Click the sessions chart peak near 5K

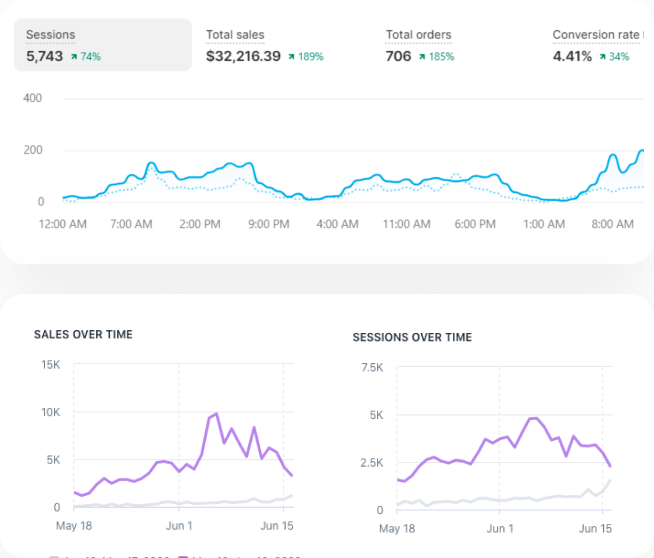tap(533, 418)
